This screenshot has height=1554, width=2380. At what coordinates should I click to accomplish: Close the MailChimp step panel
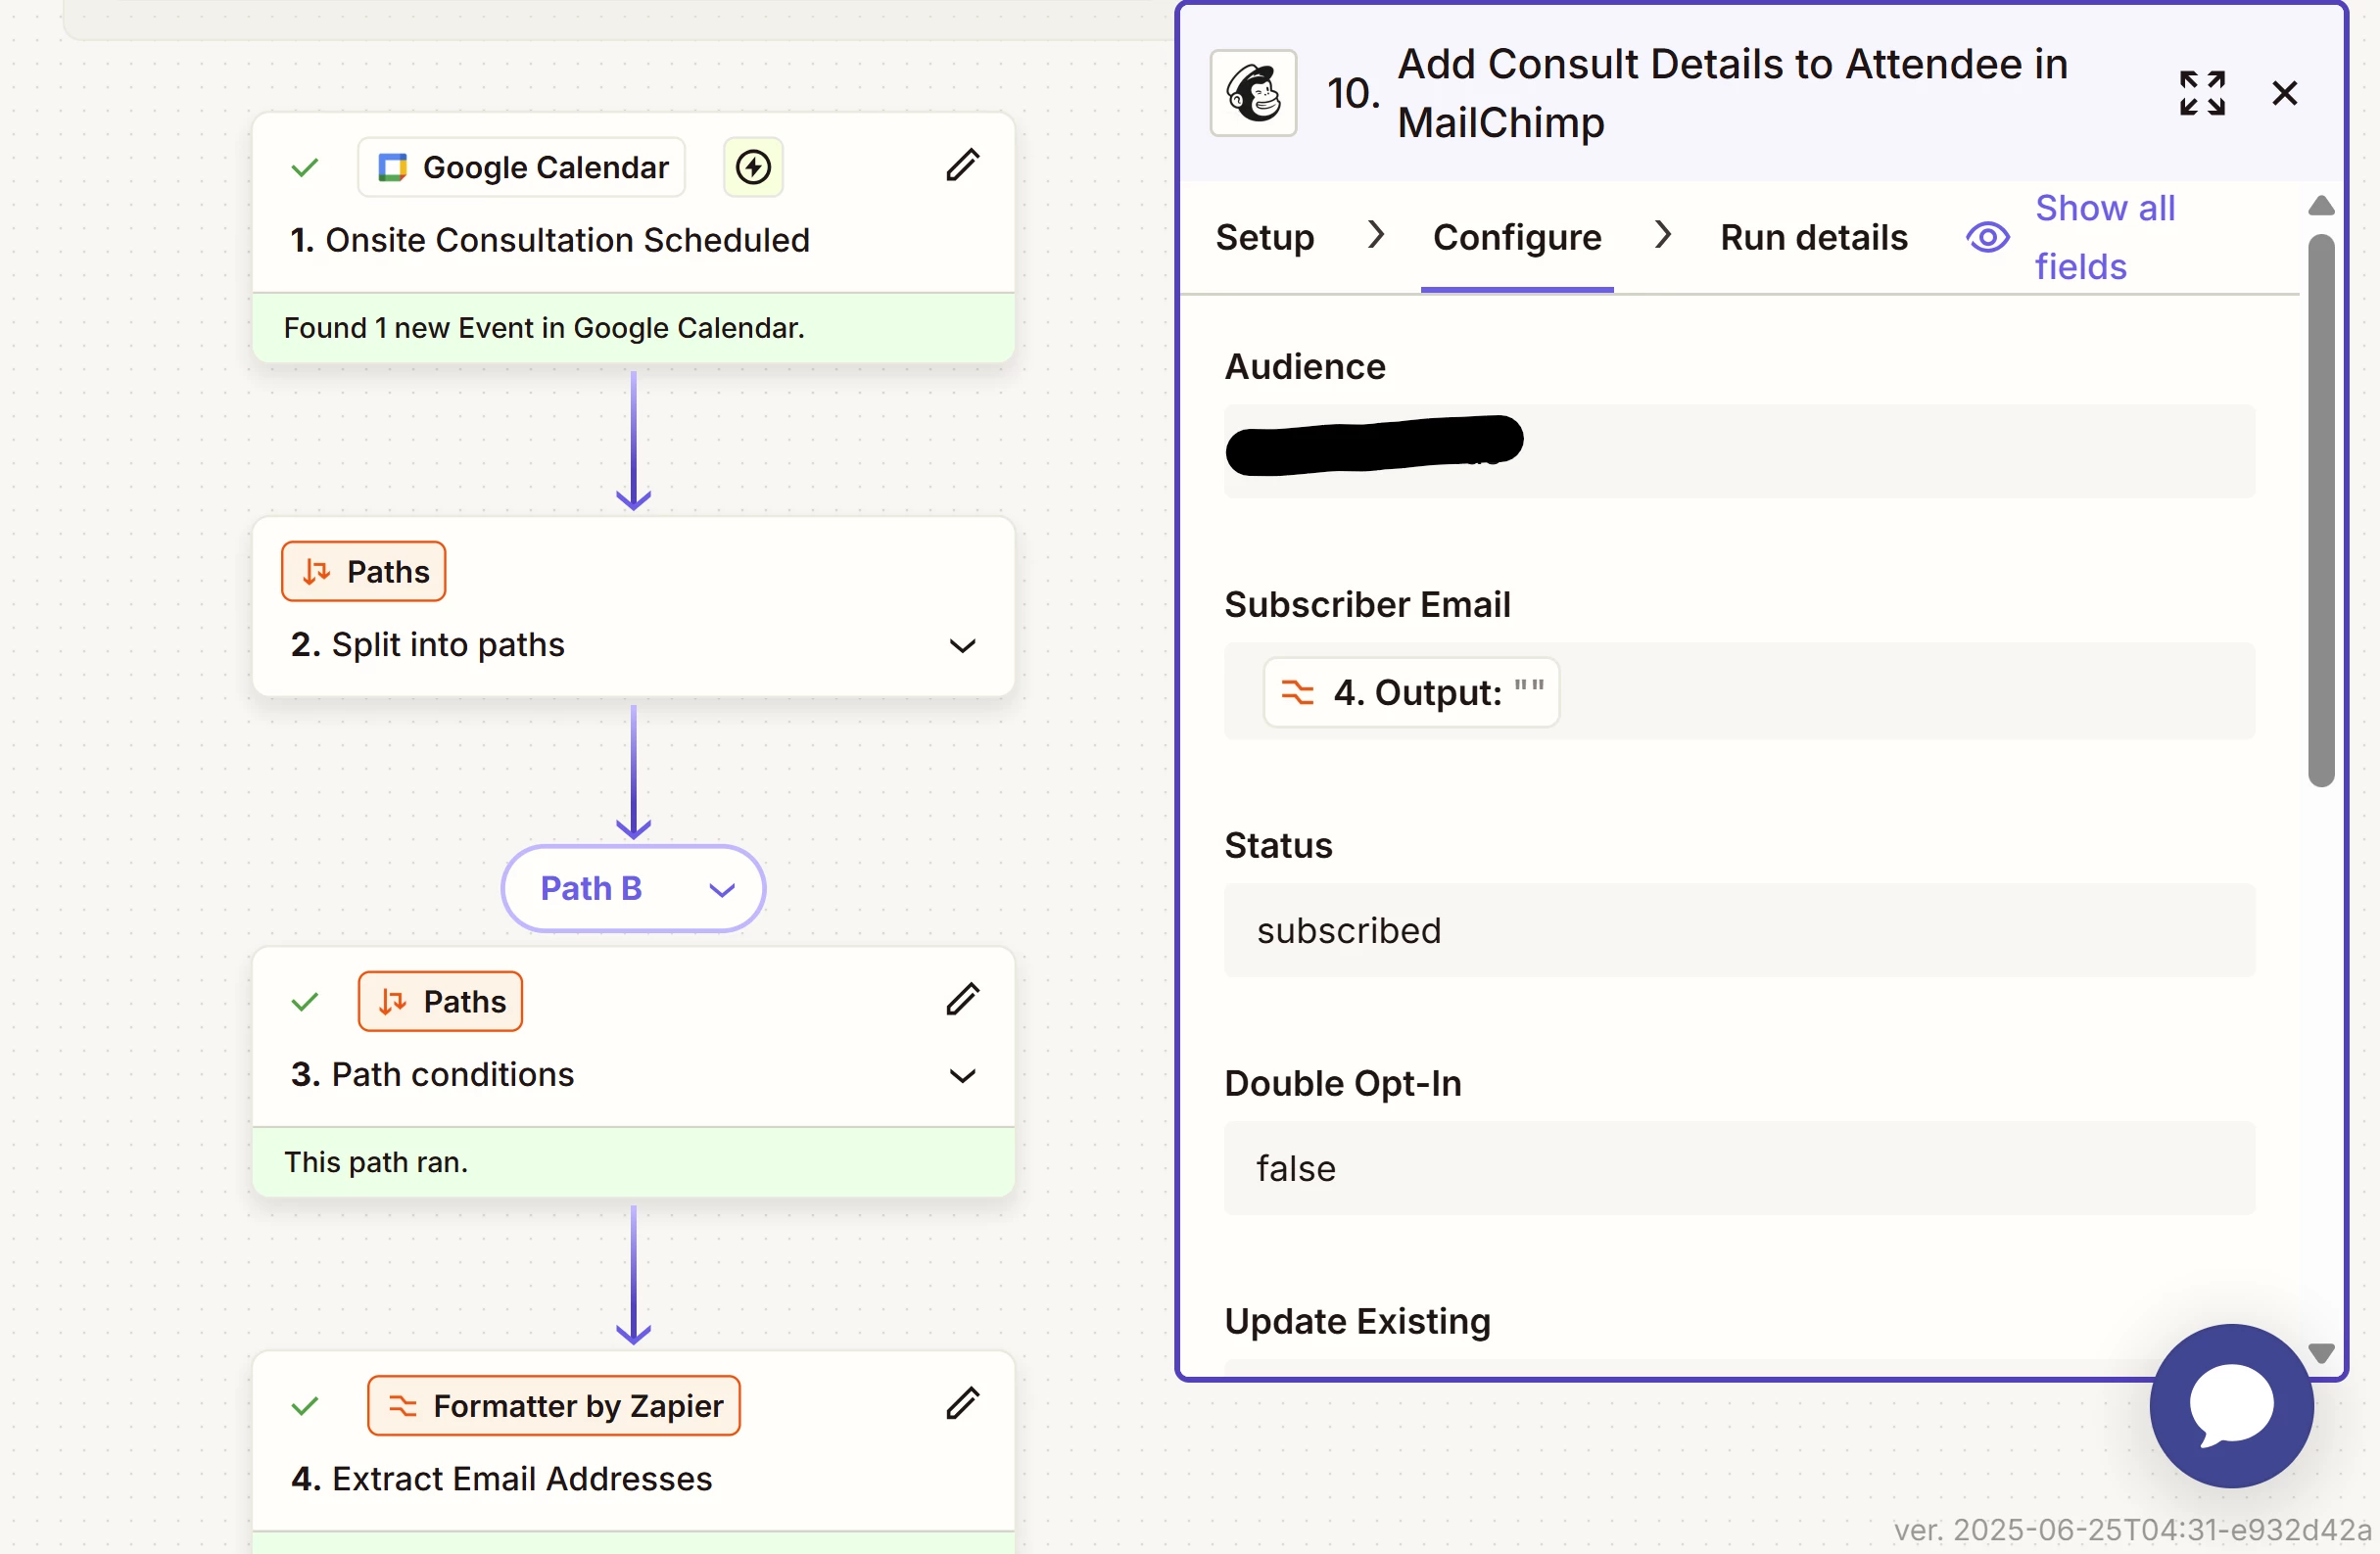click(2284, 93)
